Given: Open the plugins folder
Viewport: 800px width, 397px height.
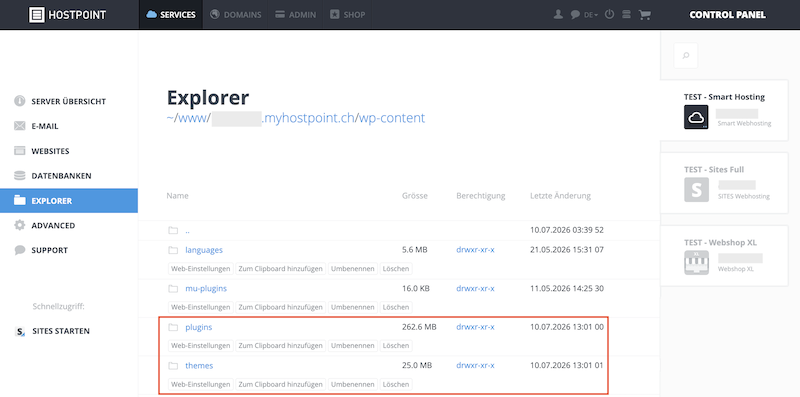Looking at the screenshot, I should pyautogui.click(x=198, y=327).
